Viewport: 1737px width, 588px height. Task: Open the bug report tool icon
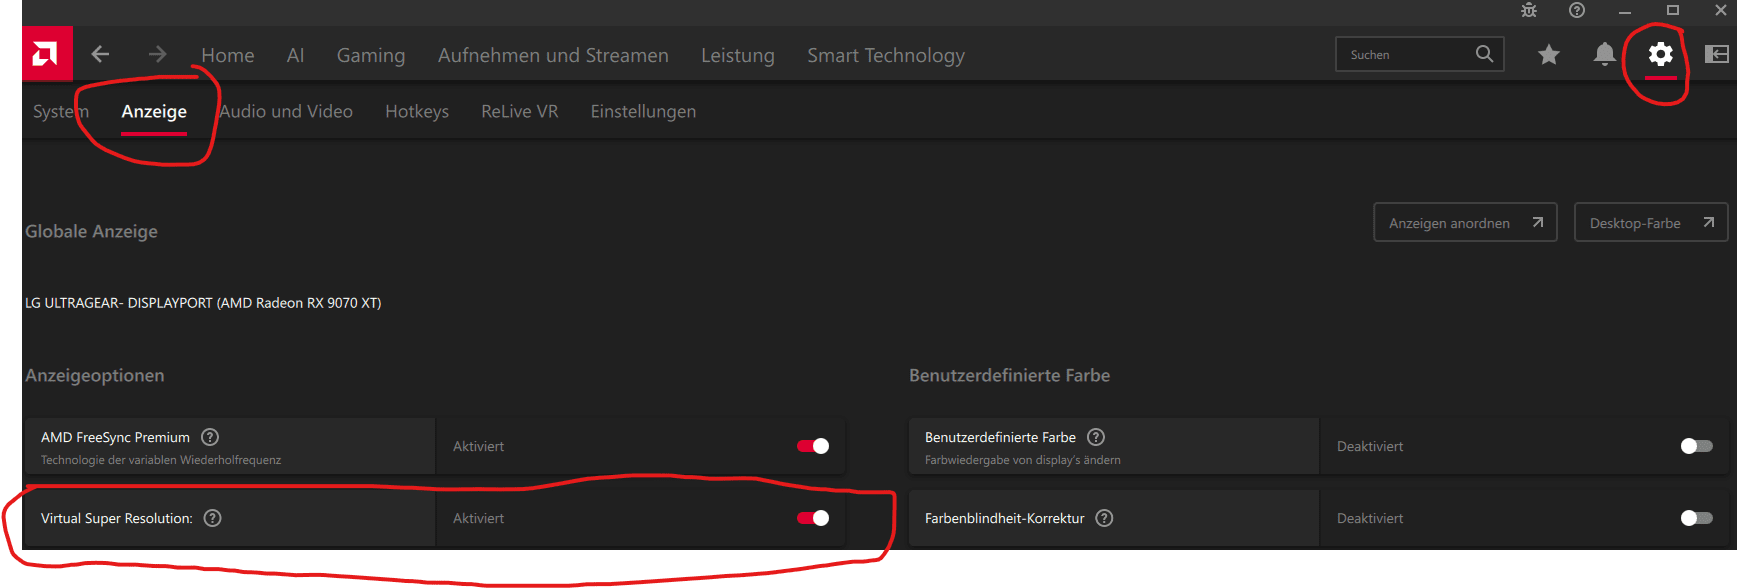tap(1529, 10)
